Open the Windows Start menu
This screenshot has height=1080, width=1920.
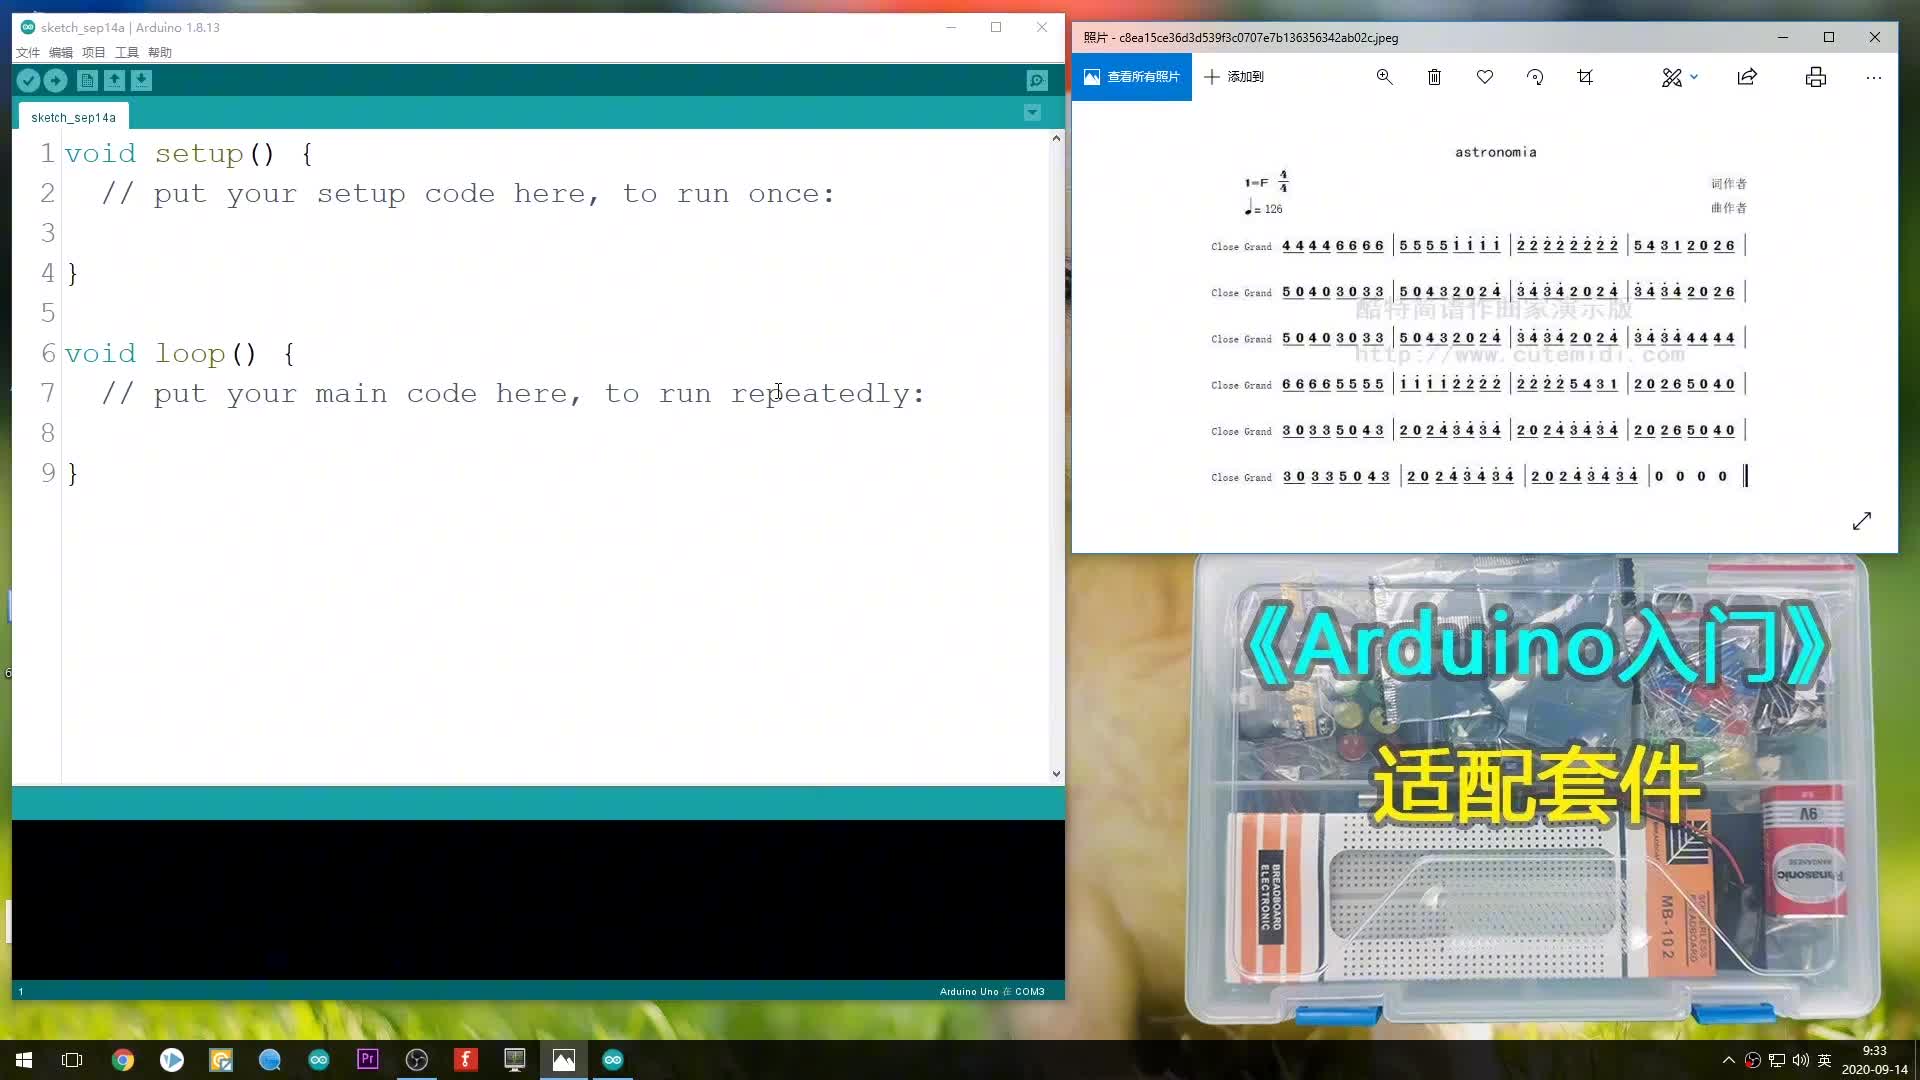tap(24, 1060)
